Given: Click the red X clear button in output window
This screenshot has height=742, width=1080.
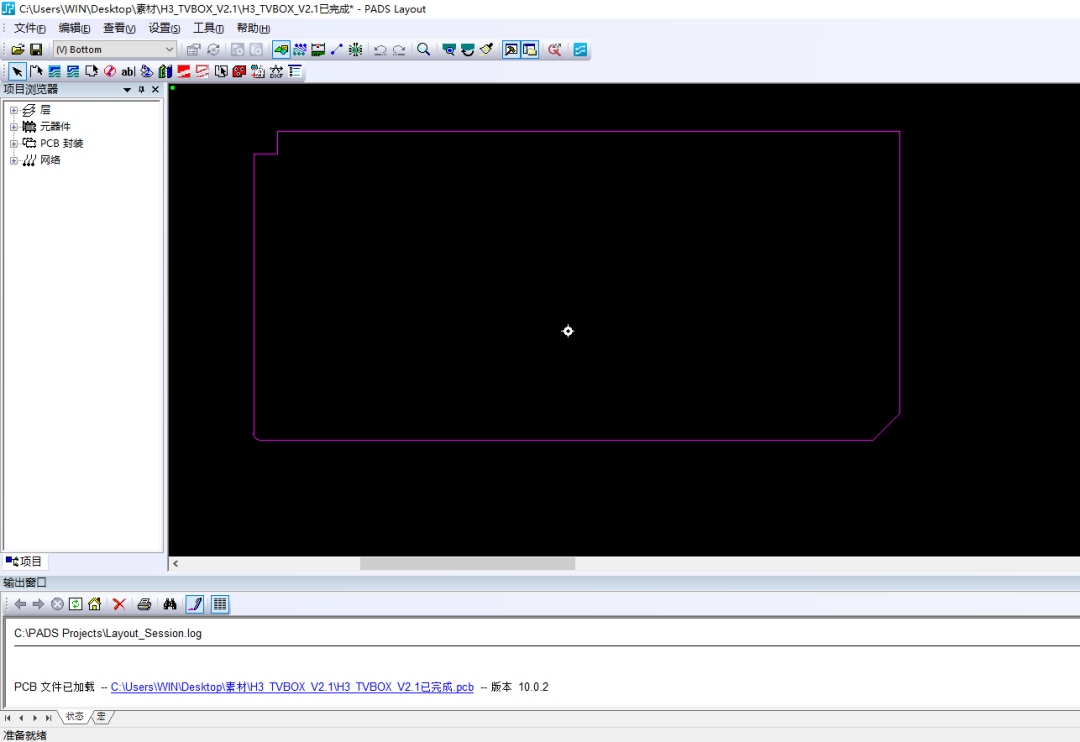Looking at the screenshot, I should tap(118, 603).
